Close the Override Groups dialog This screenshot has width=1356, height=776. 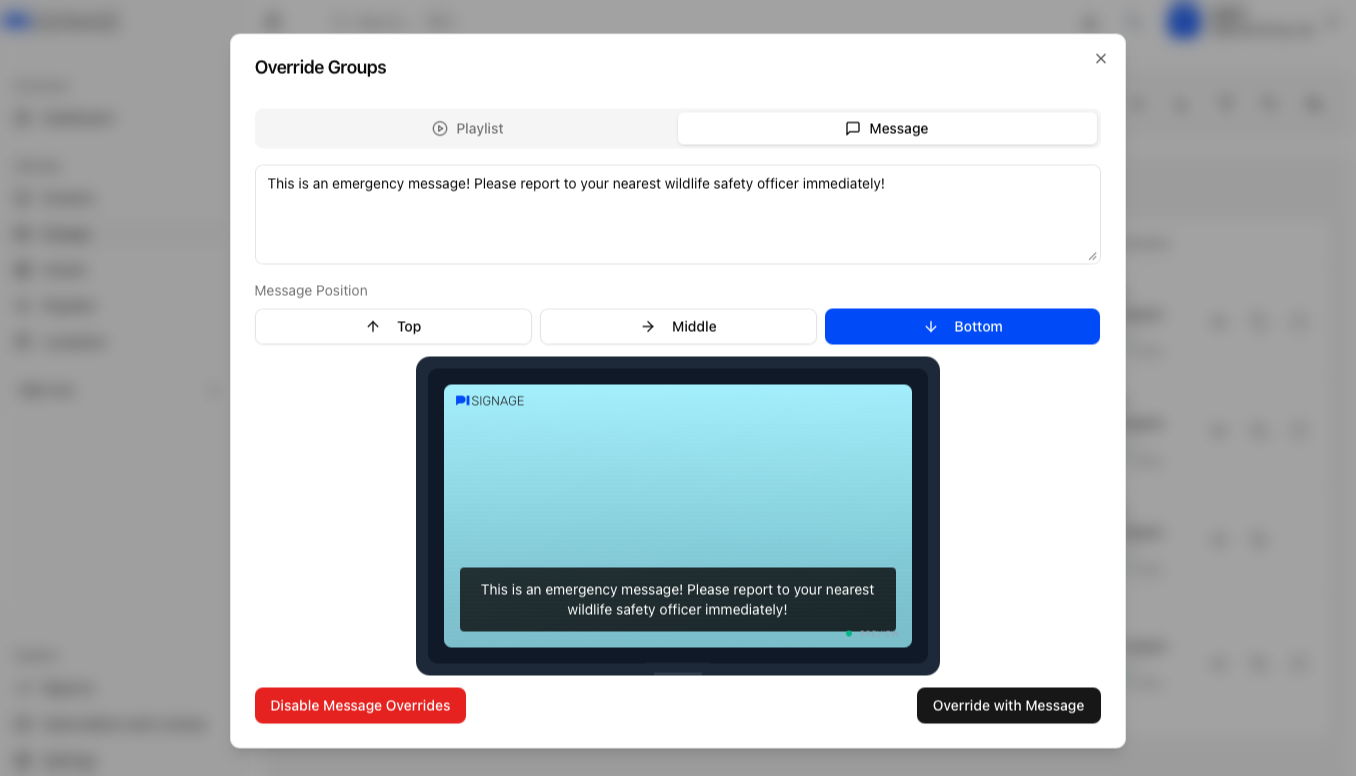point(1100,59)
